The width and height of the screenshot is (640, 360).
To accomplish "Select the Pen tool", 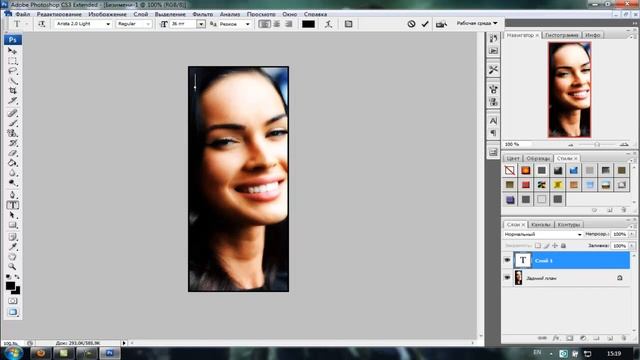I will 13,195.
